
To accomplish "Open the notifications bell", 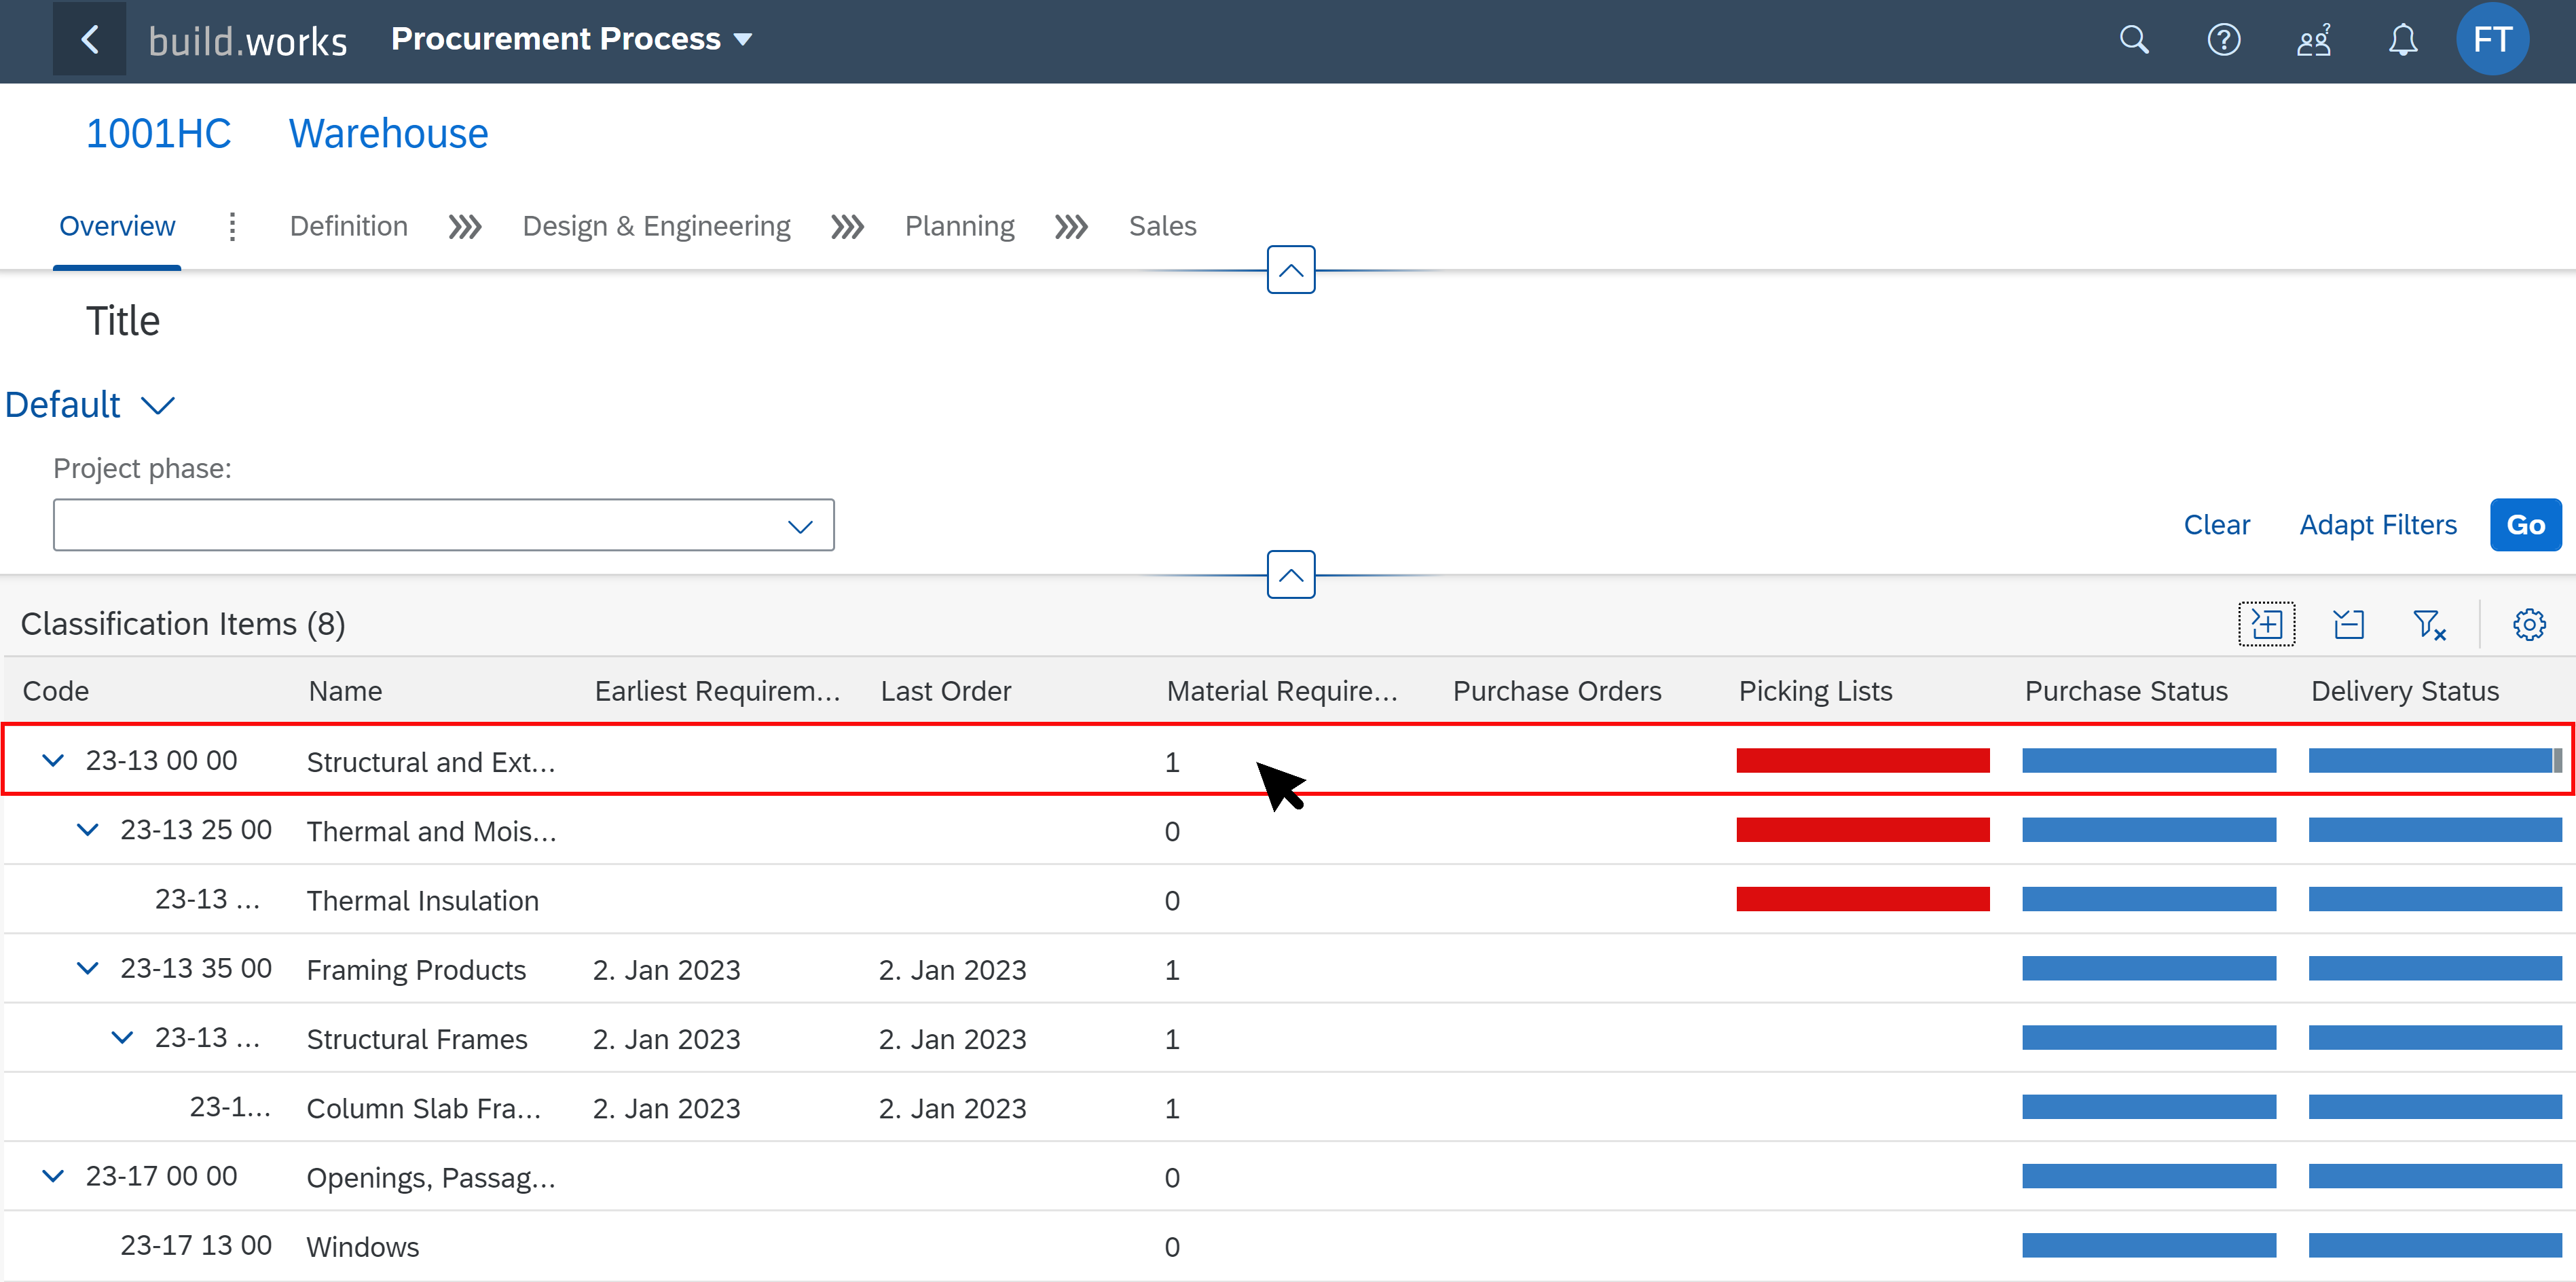I will click(2403, 40).
